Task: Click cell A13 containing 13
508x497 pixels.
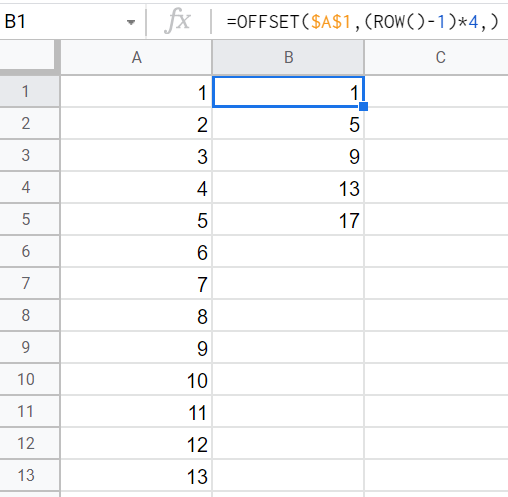Action: (x=136, y=475)
